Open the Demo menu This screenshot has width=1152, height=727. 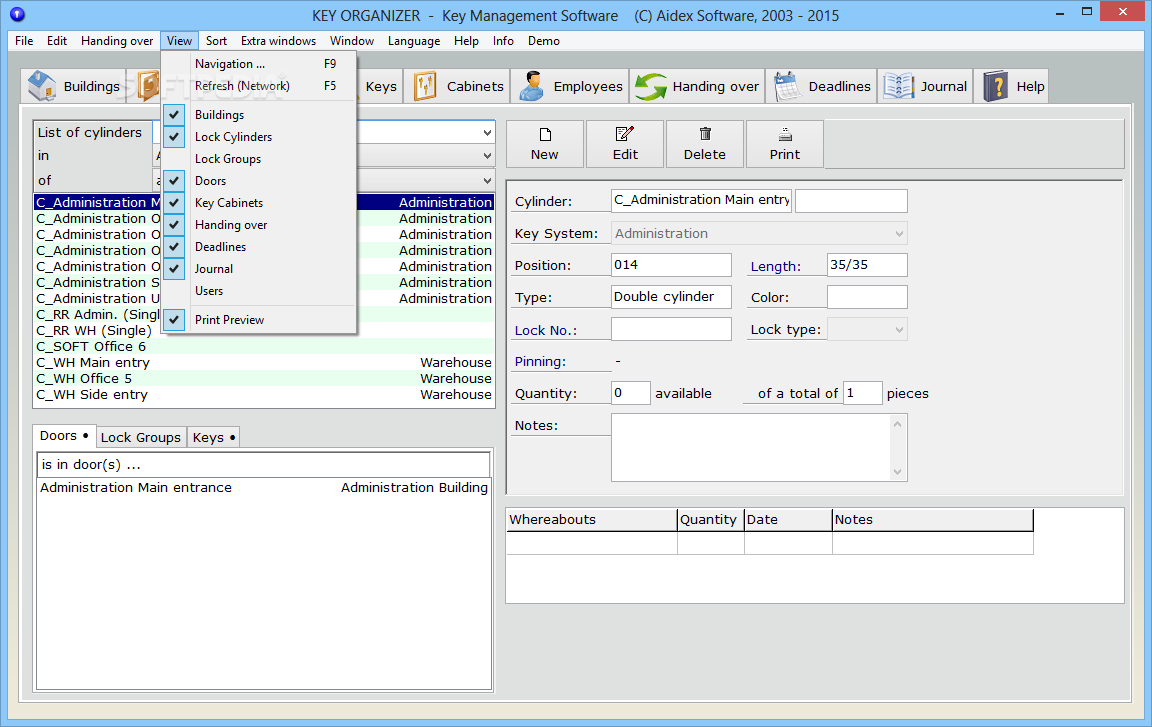544,41
